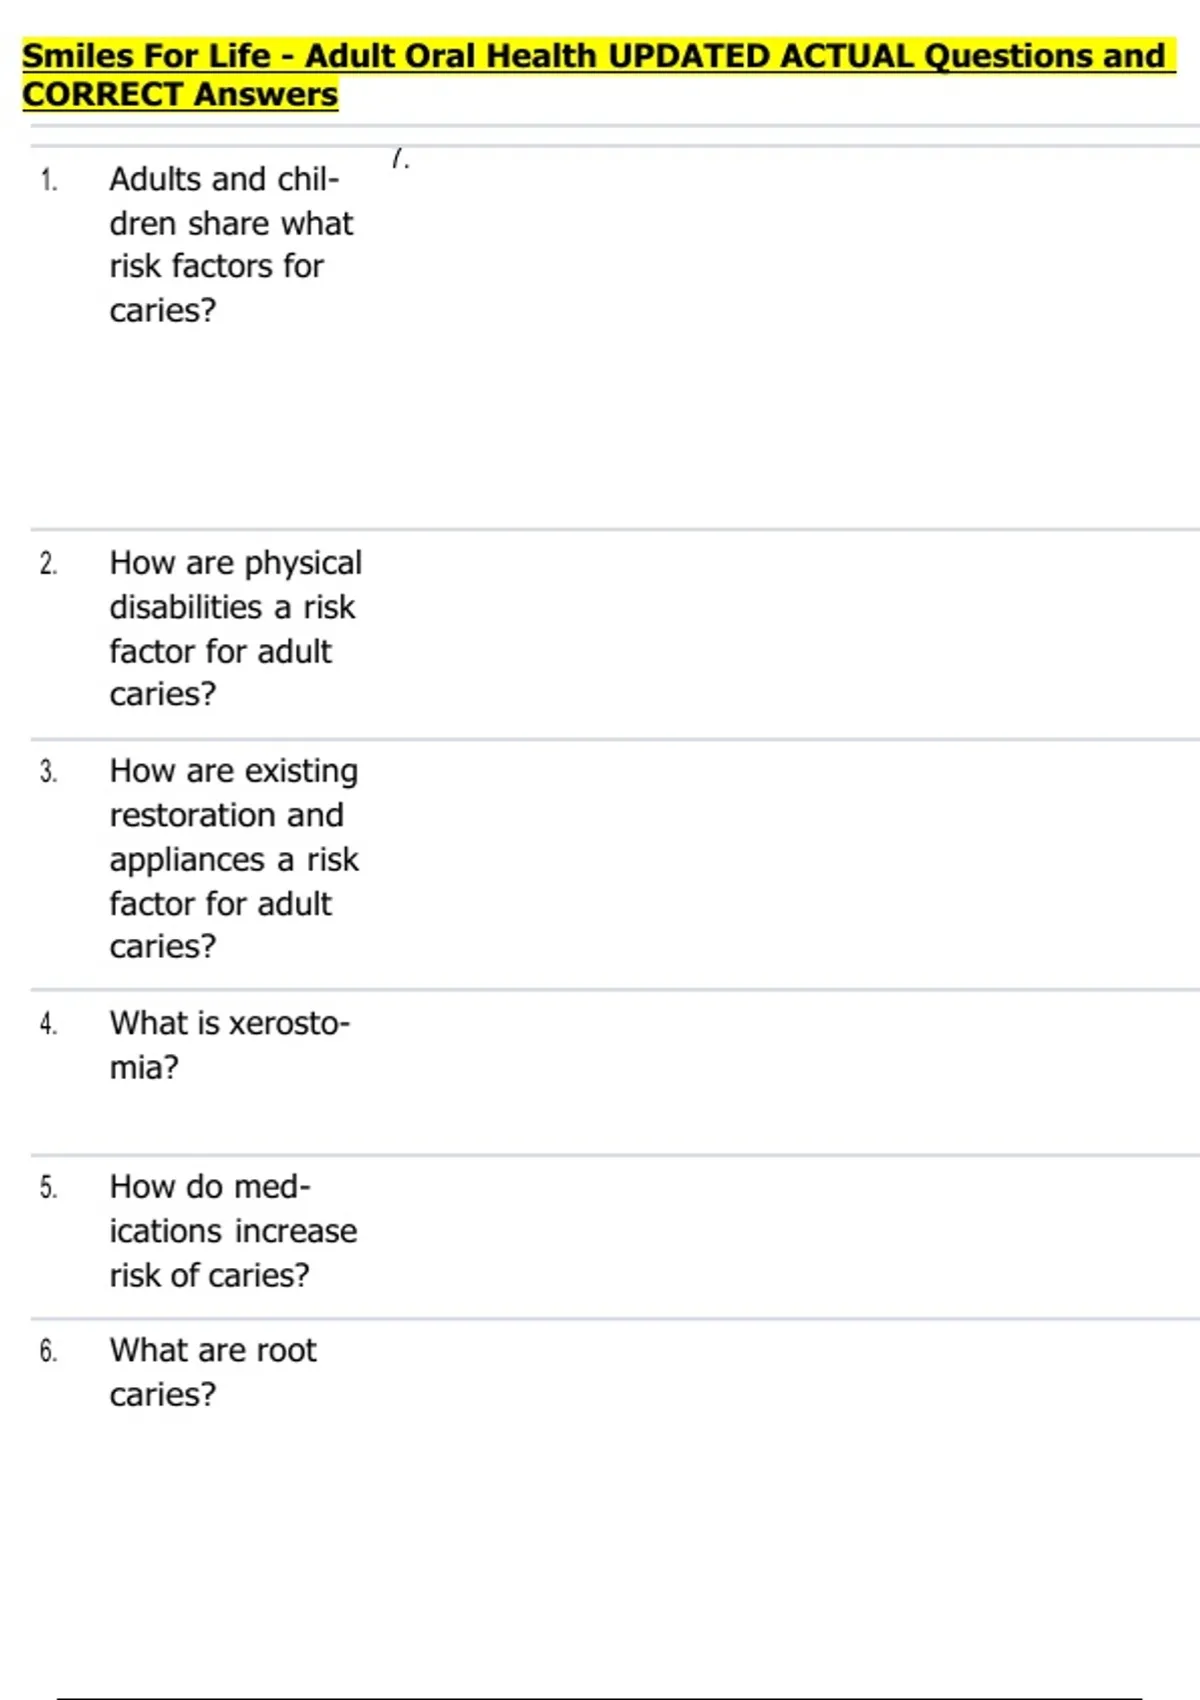Select question 5 about medications increasing caries
This screenshot has width=1200, height=1700.
(x=233, y=1231)
